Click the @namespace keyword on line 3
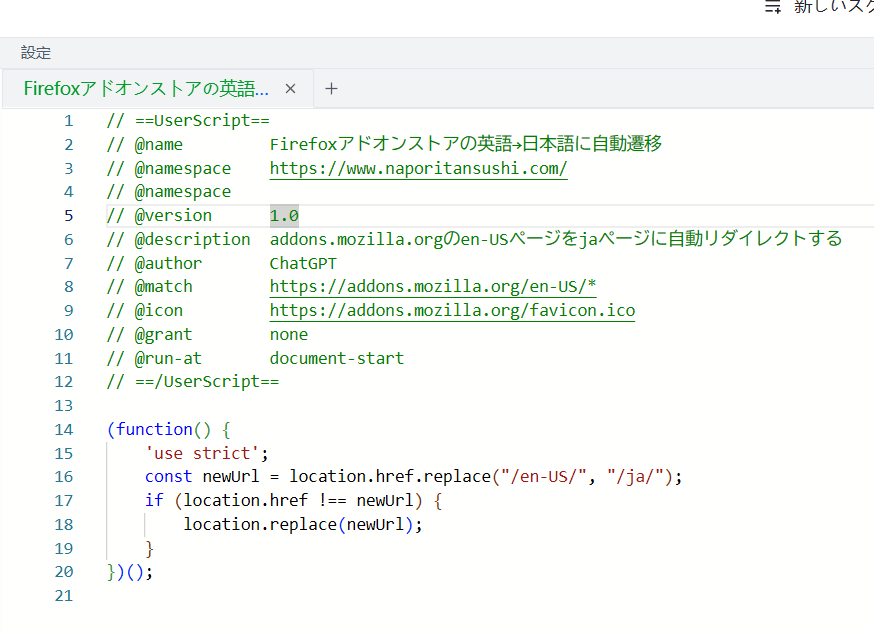This screenshot has height=631, width=874. tap(182, 168)
